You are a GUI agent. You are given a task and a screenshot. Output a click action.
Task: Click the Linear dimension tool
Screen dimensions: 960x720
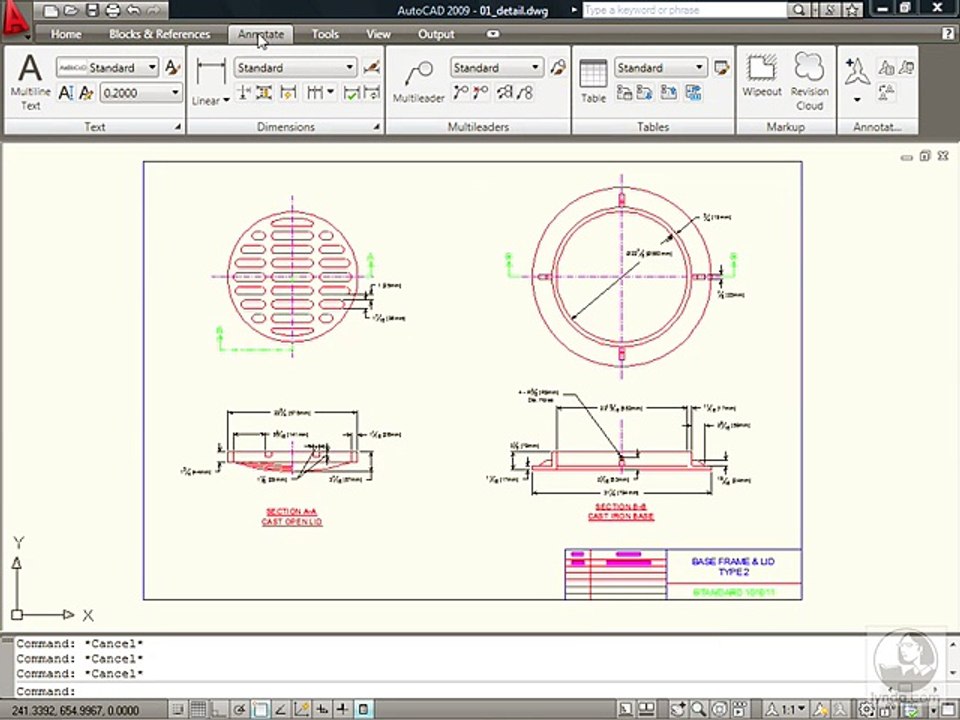[210, 82]
